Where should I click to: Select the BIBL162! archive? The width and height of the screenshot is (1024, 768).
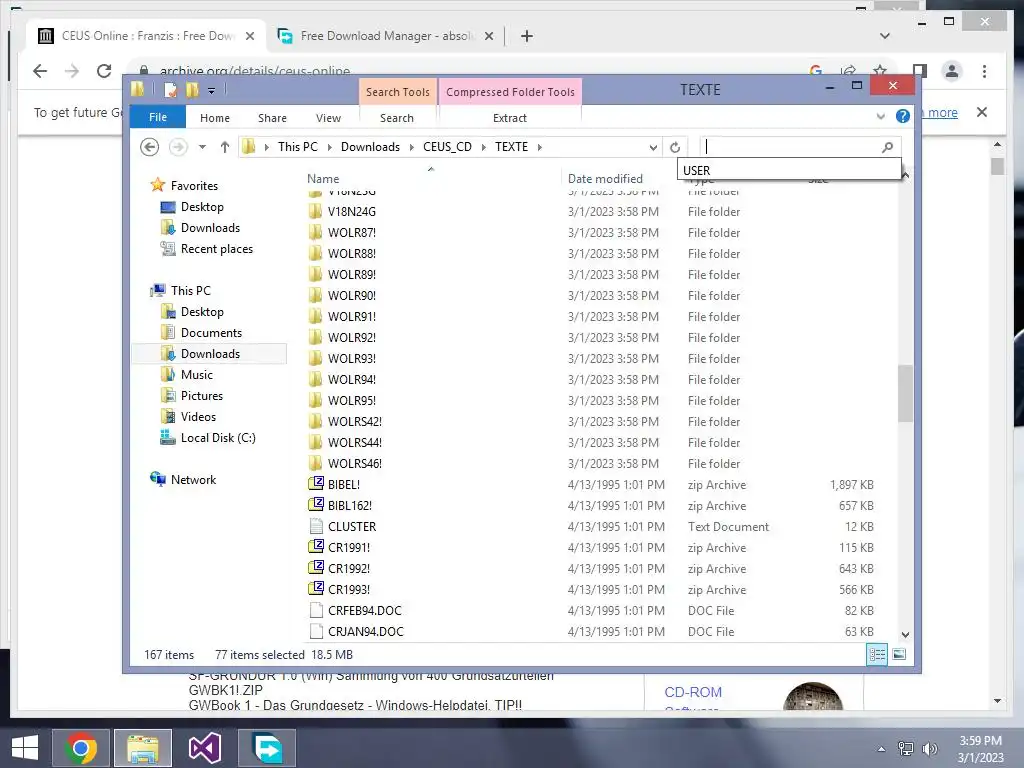pos(349,505)
